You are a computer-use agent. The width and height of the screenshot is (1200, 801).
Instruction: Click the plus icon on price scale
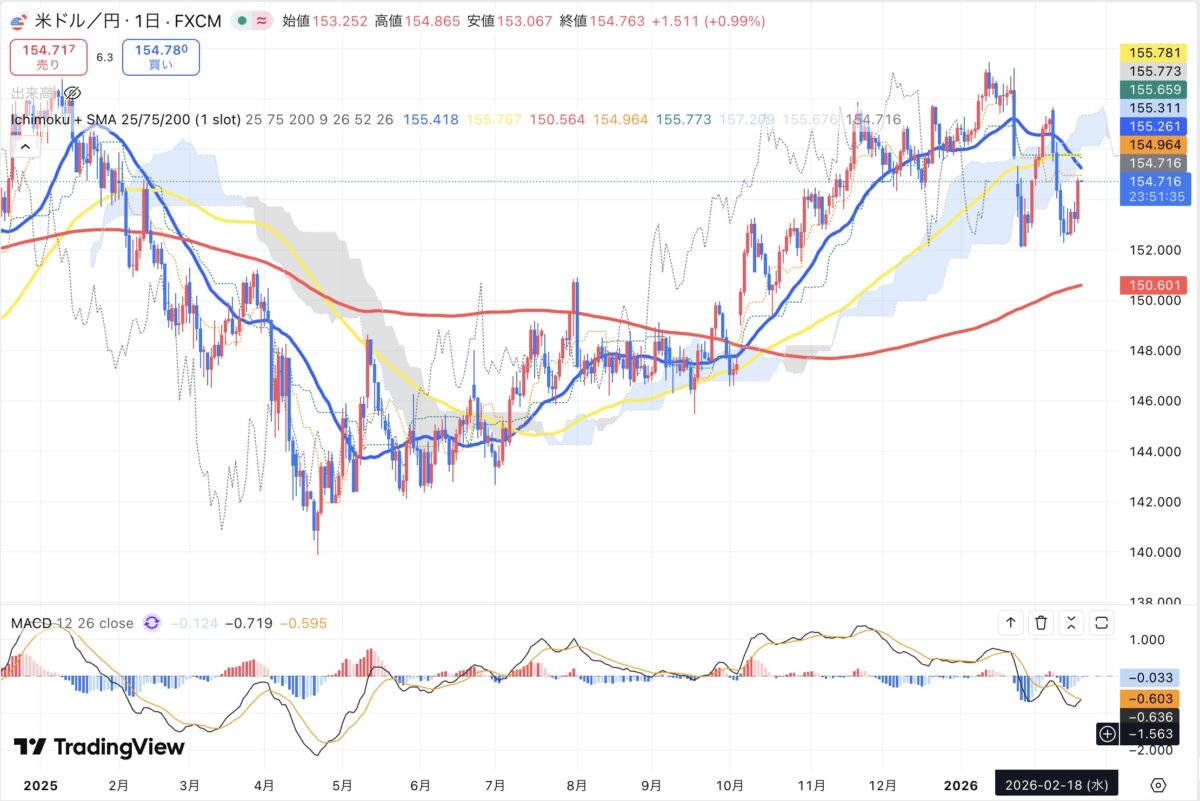[1107, 733]
